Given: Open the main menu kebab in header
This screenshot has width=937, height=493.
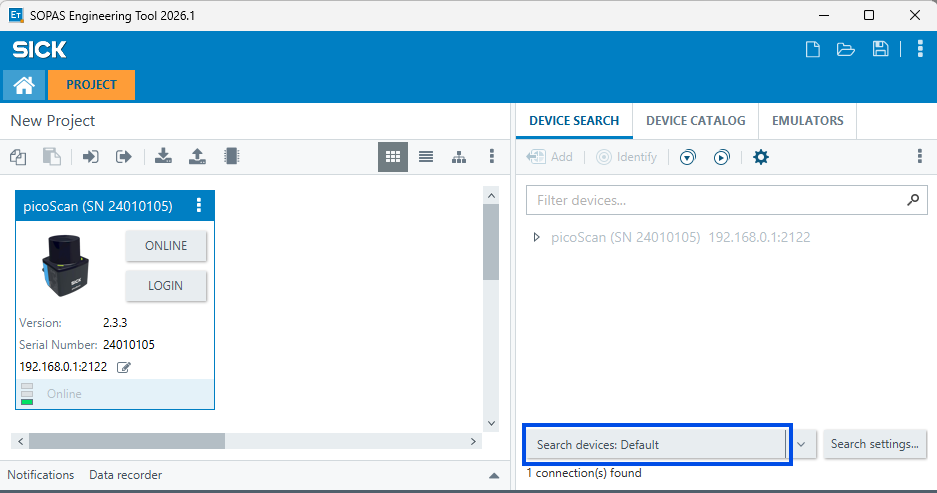Looking at the screenshot, I should pos(920,49).
